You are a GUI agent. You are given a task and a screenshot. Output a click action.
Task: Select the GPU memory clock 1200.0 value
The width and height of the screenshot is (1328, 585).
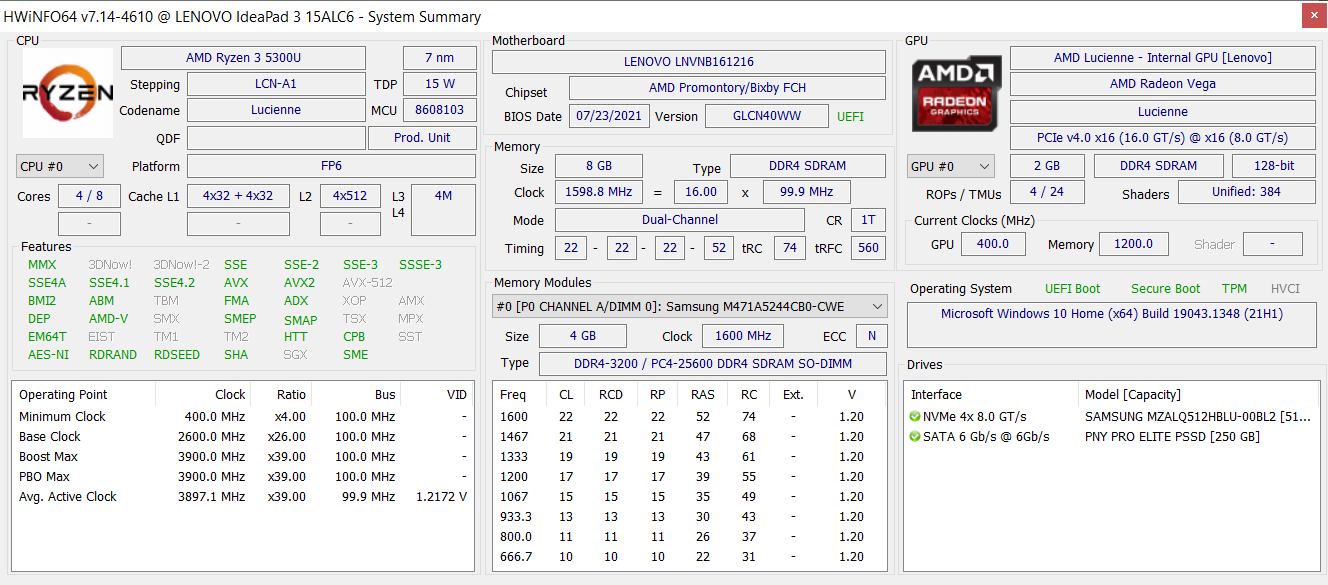1134,244
